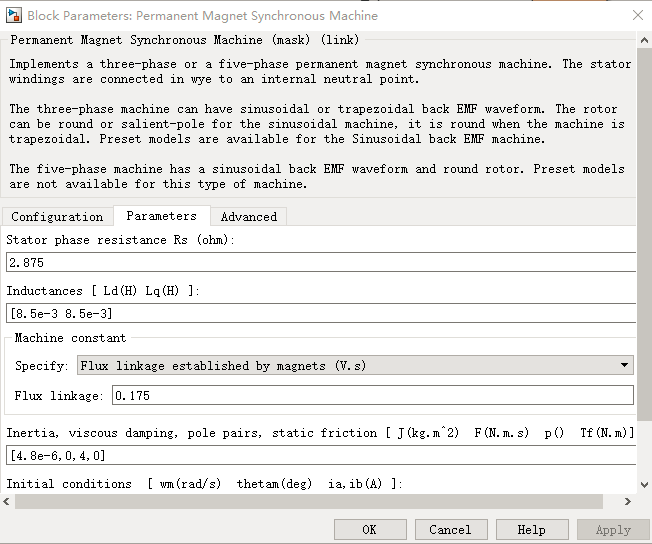Click the 'Inductances [ Ld(H) Lq(H) ]:' label
652x544 pixels.
[x=103, y=291]
